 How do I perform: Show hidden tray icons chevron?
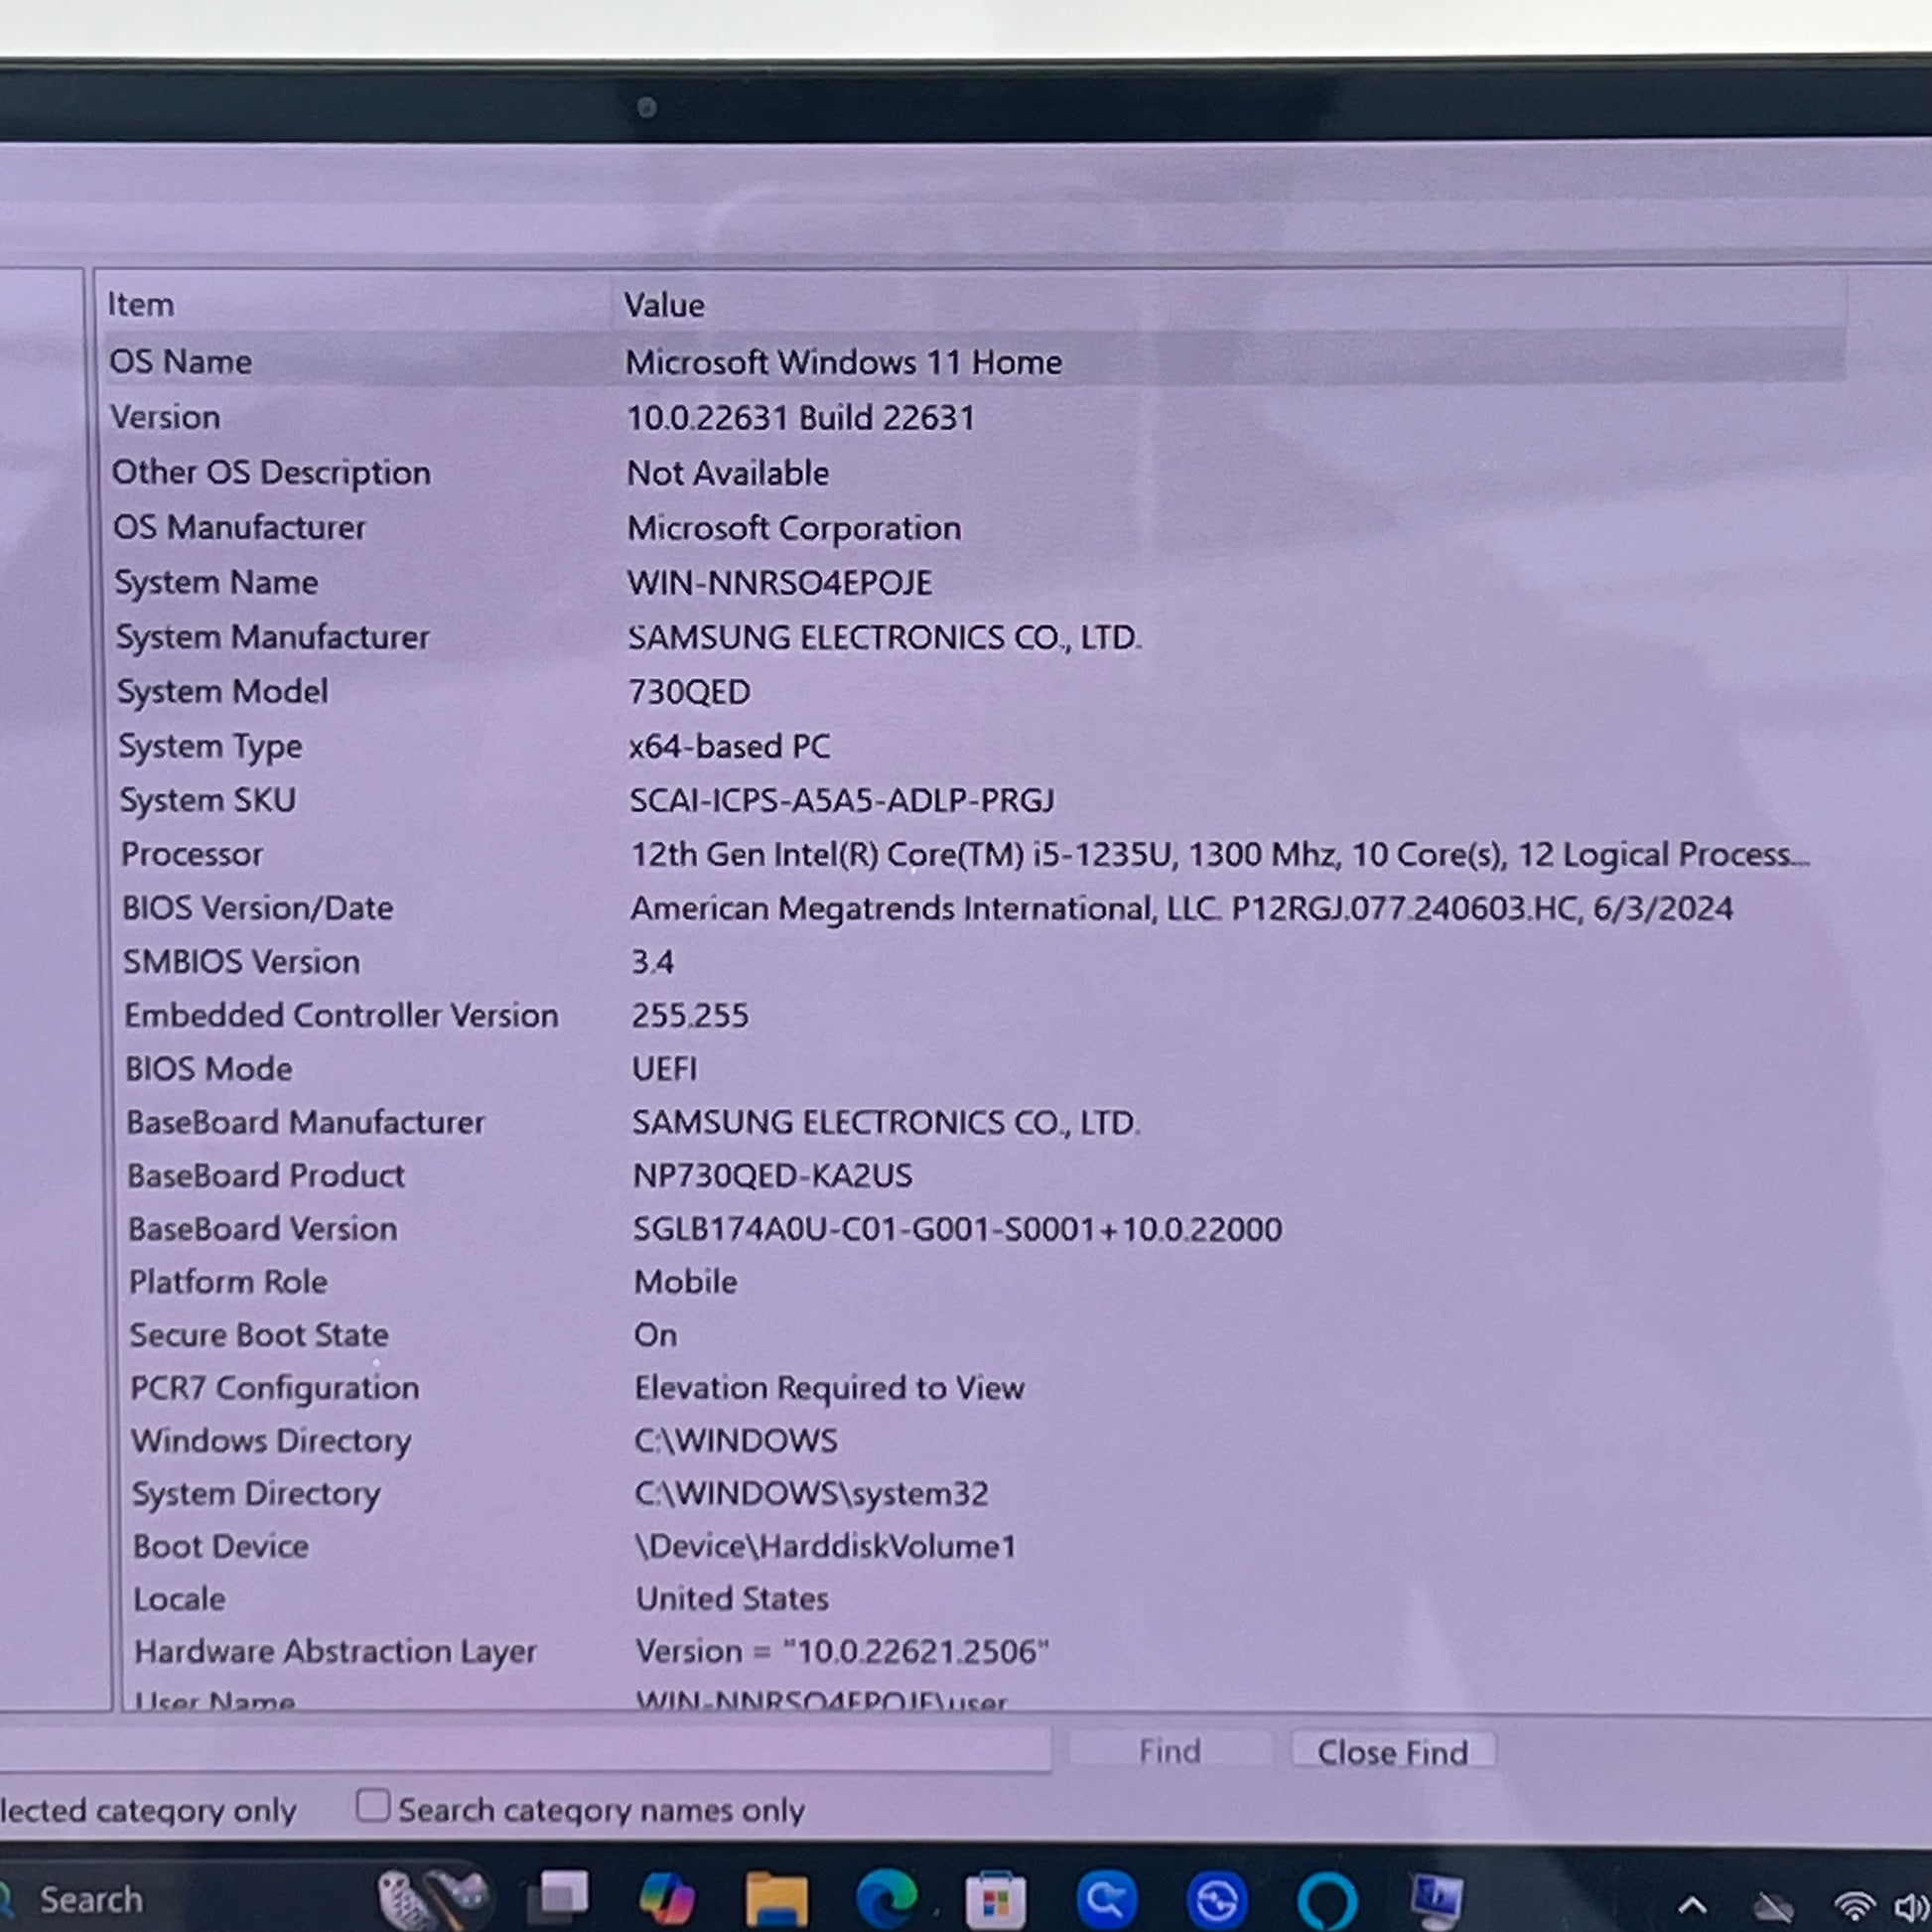tap(1692, 1904)
